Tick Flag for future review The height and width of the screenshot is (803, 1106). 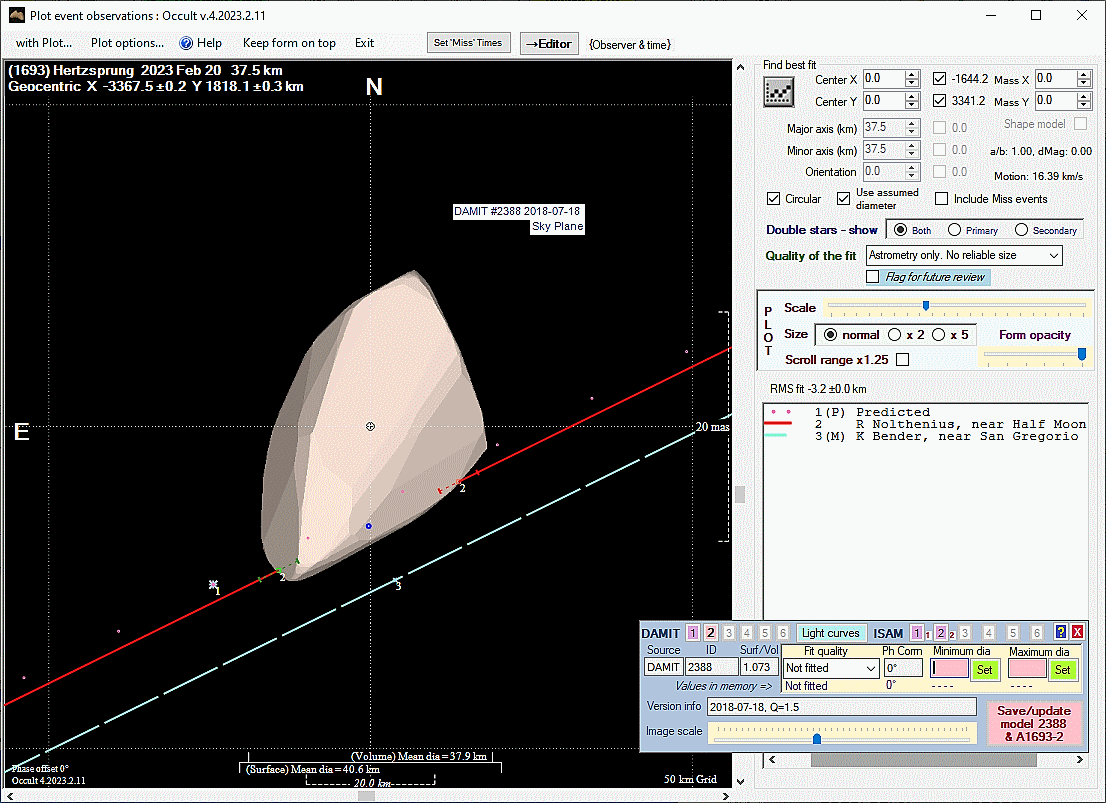(873, 277)
